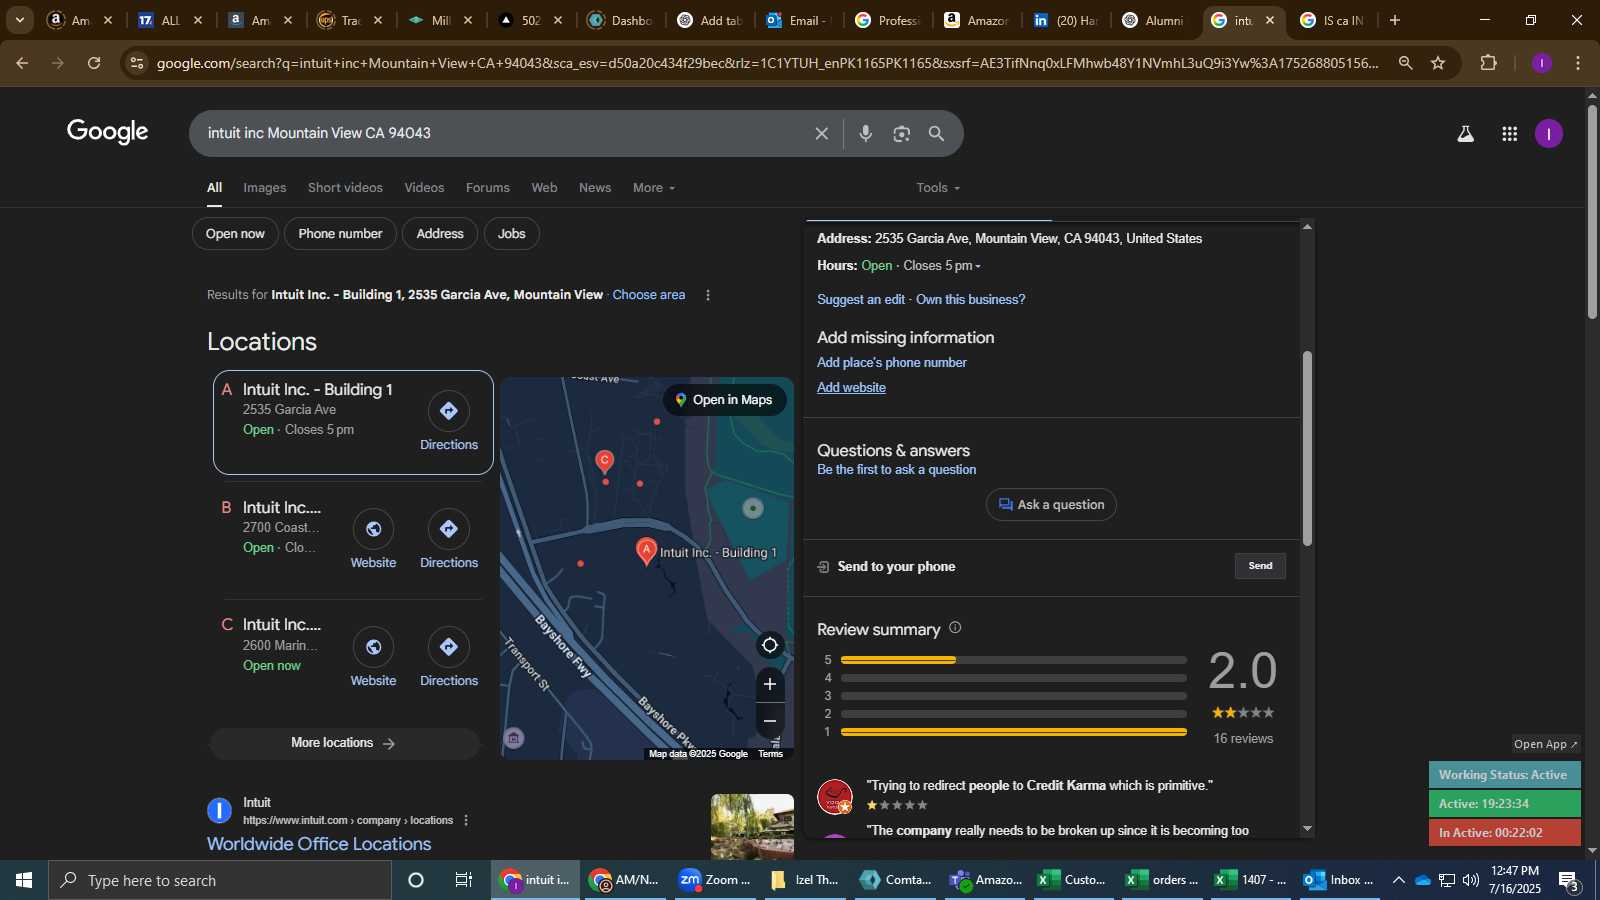Image resolution: width=1600 pixels, height=900 pixels.
Task: Get directions to Intuit Inc. Building 1
Action: coord(449,422)
